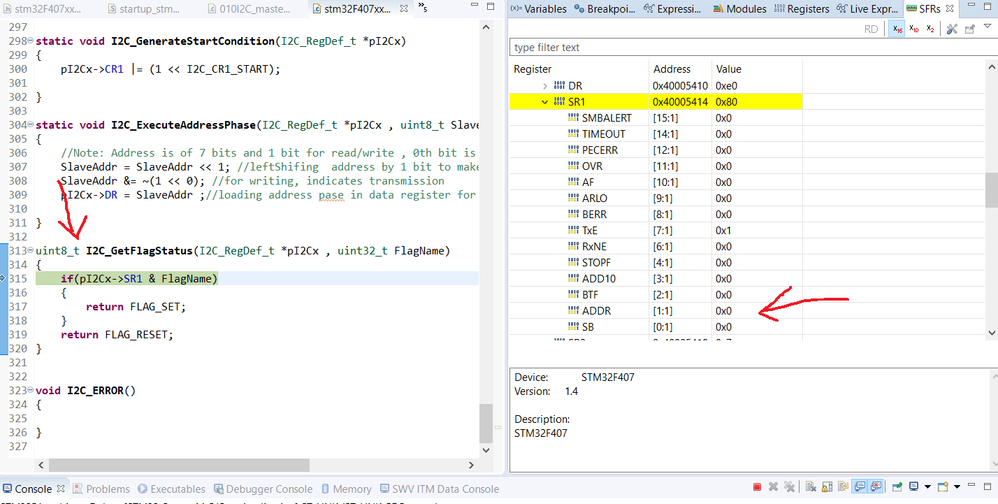Close the Console view tab
The image size is (998, 504).
[61, 489]
